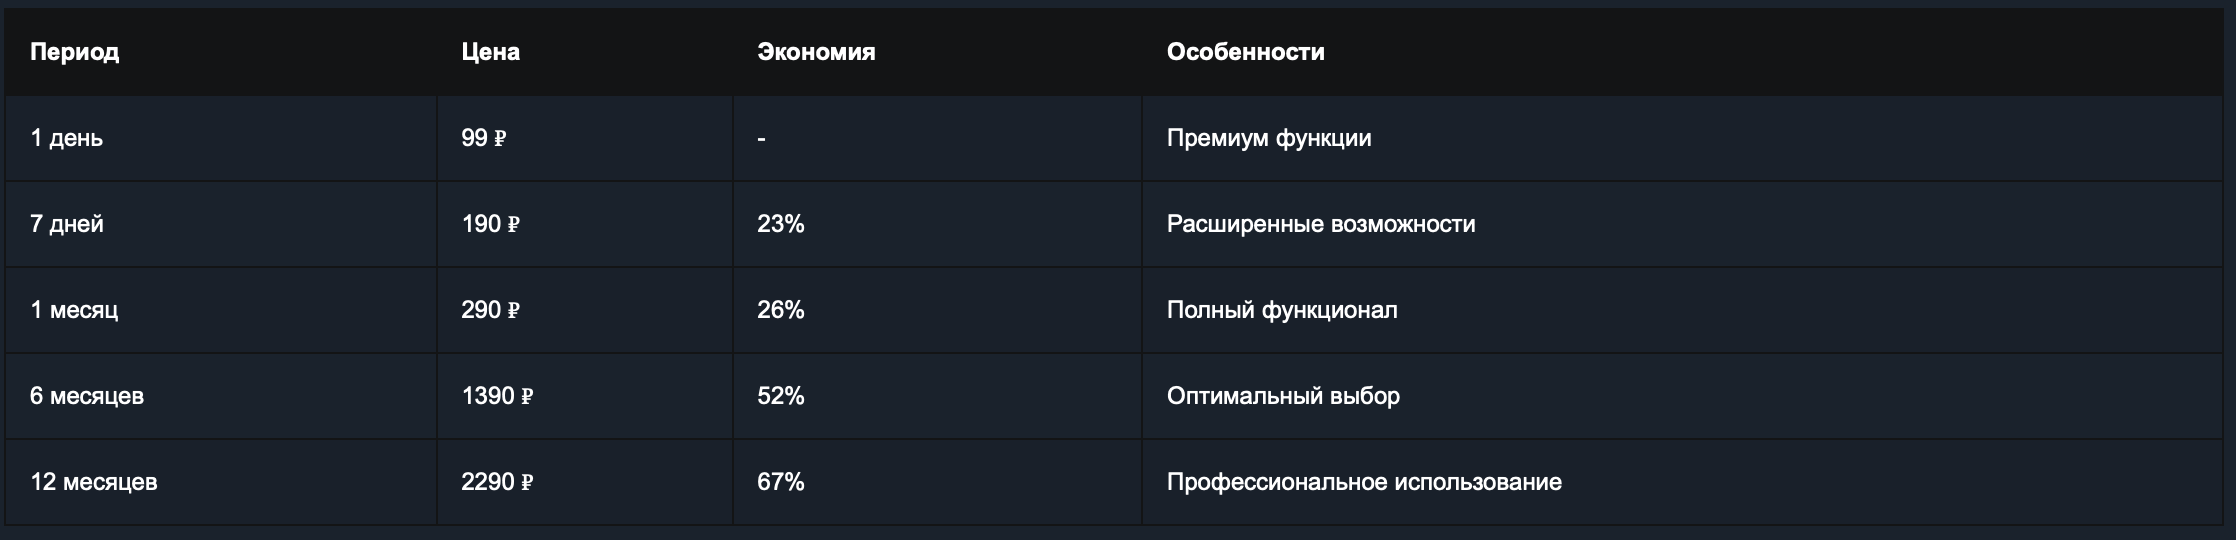Click the Период column header

pyautogui.click(x=75, y=52)
